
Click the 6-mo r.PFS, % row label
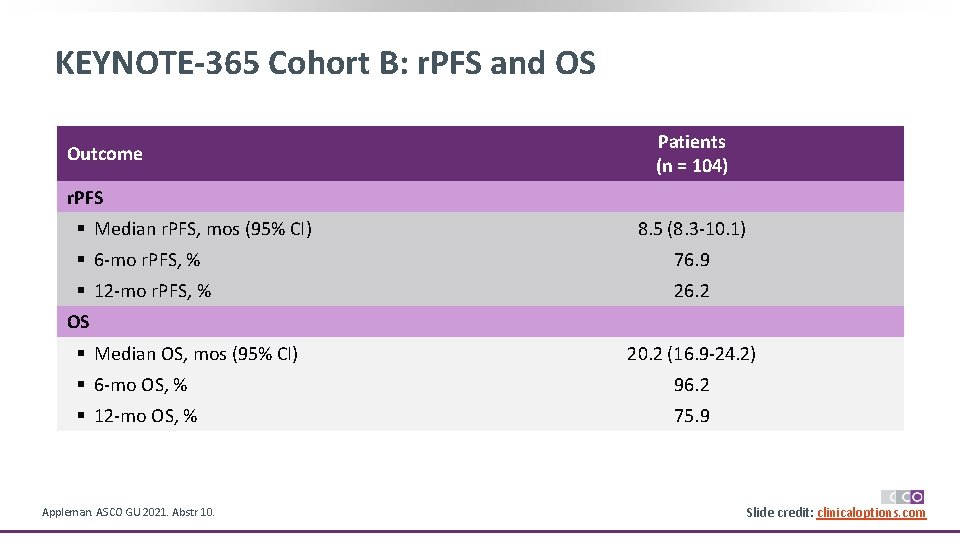point(147,260)
